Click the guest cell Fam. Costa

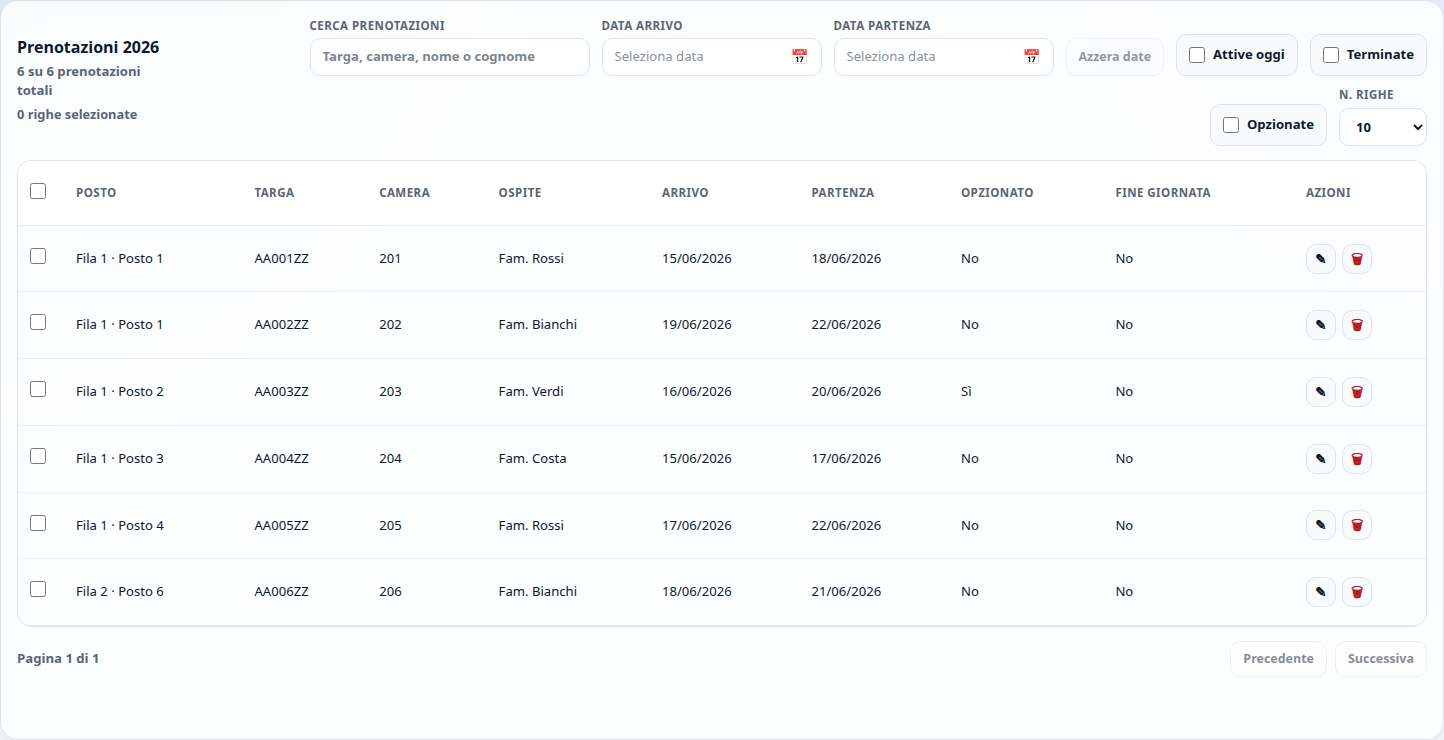click(532, 459)
